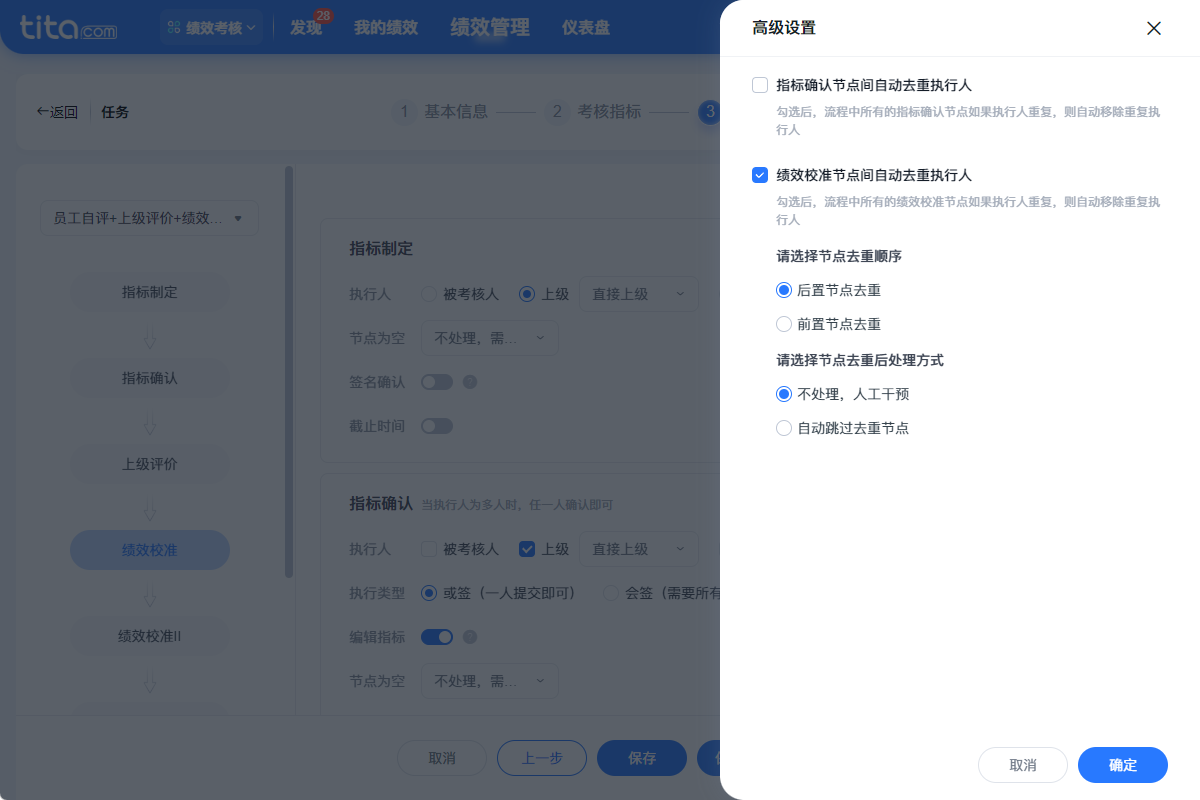Enable the 签名确认 toggle

coord(437,381)
